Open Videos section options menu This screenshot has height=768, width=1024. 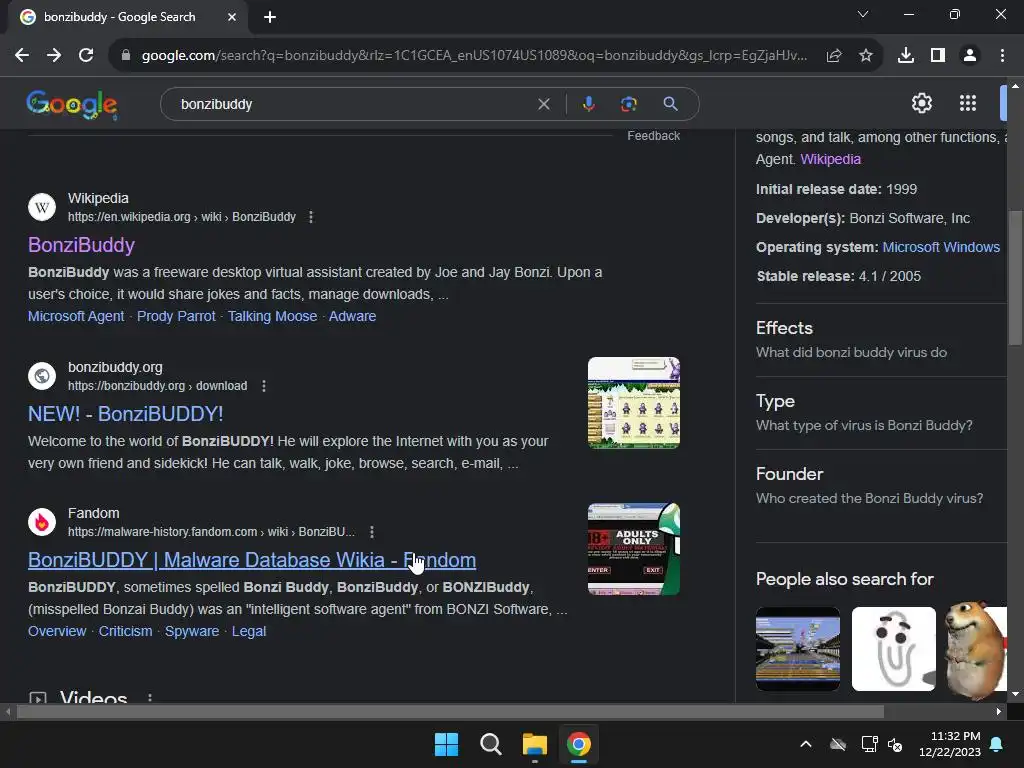pyautogui.click(x=150, y=698)
